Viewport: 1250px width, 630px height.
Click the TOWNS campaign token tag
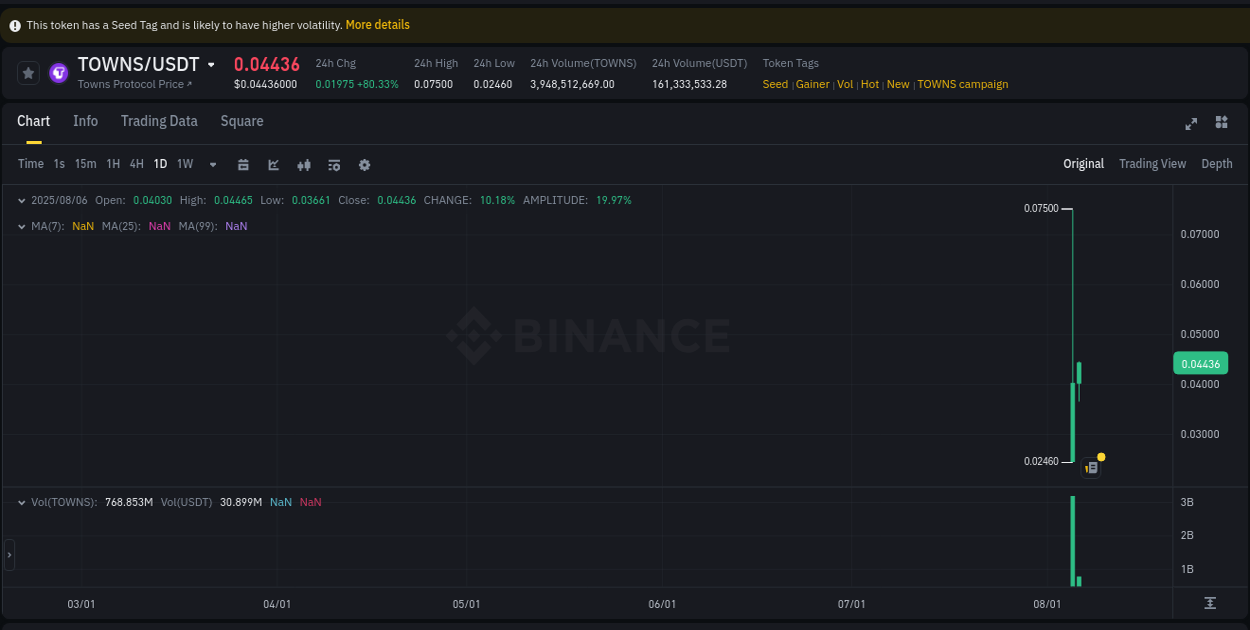pyautogui.click(x=962, y=84)
